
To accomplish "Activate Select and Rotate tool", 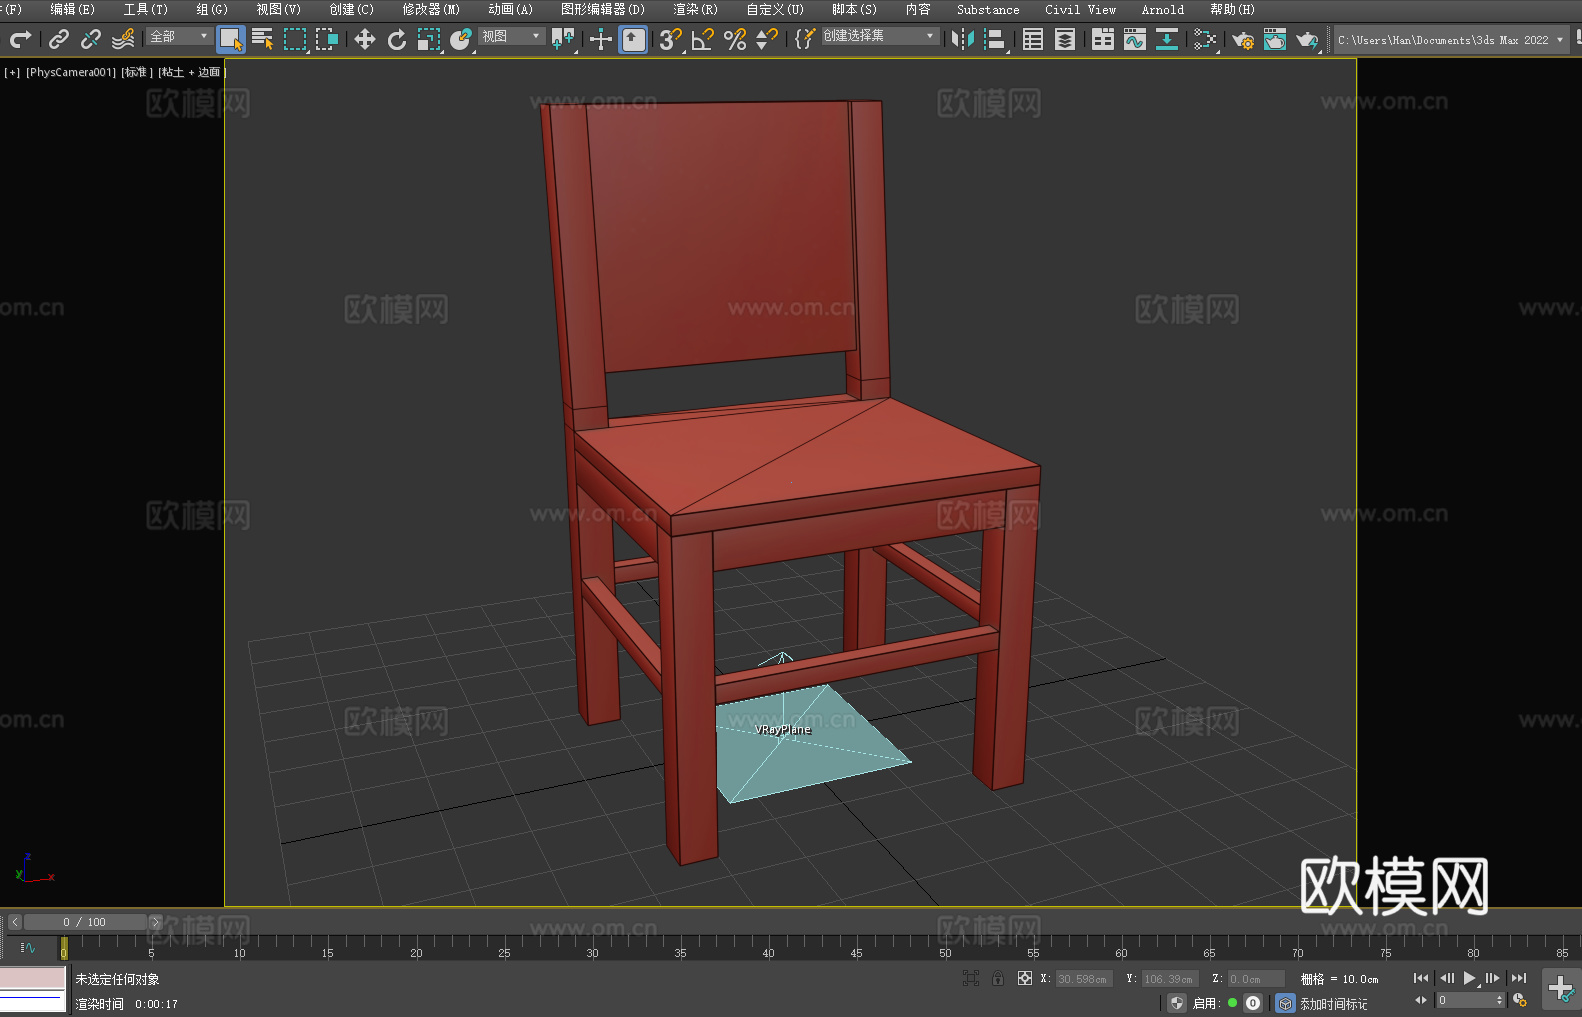I will click(397, 39).
